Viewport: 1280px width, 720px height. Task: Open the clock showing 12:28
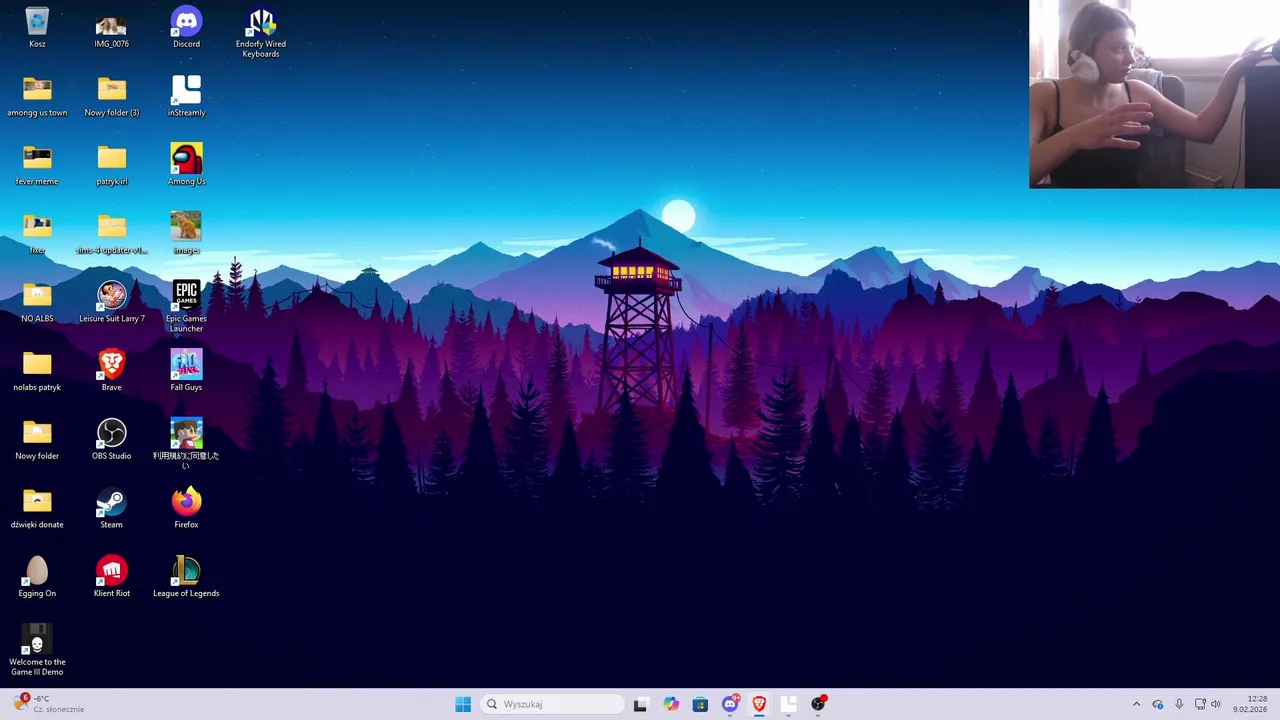tap(1250, 704)
